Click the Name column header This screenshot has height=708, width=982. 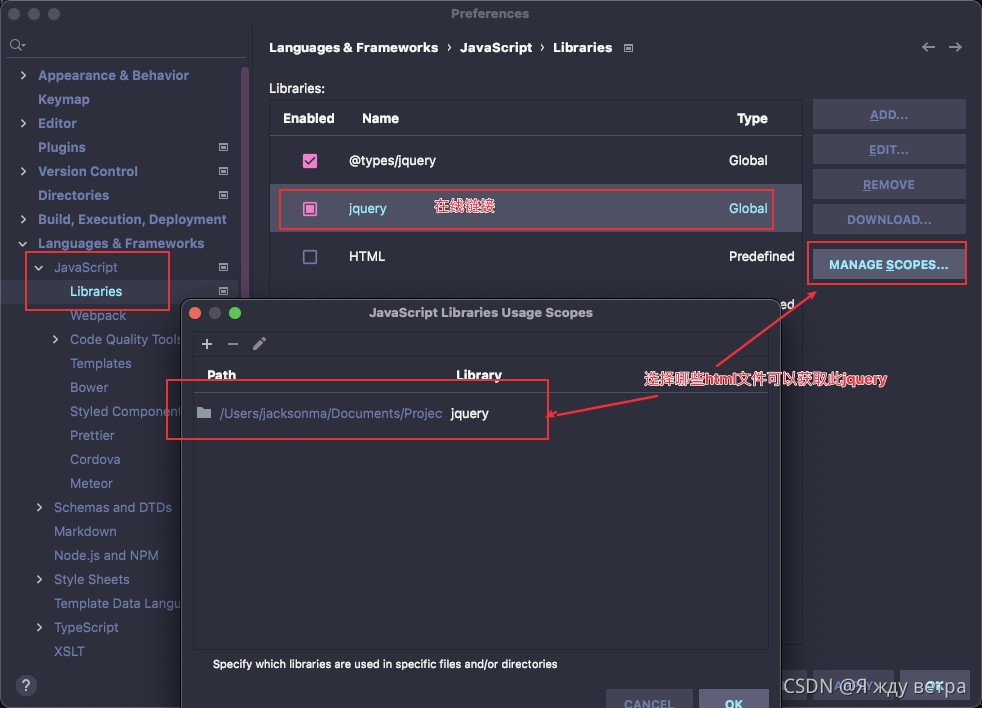[380, 118]
